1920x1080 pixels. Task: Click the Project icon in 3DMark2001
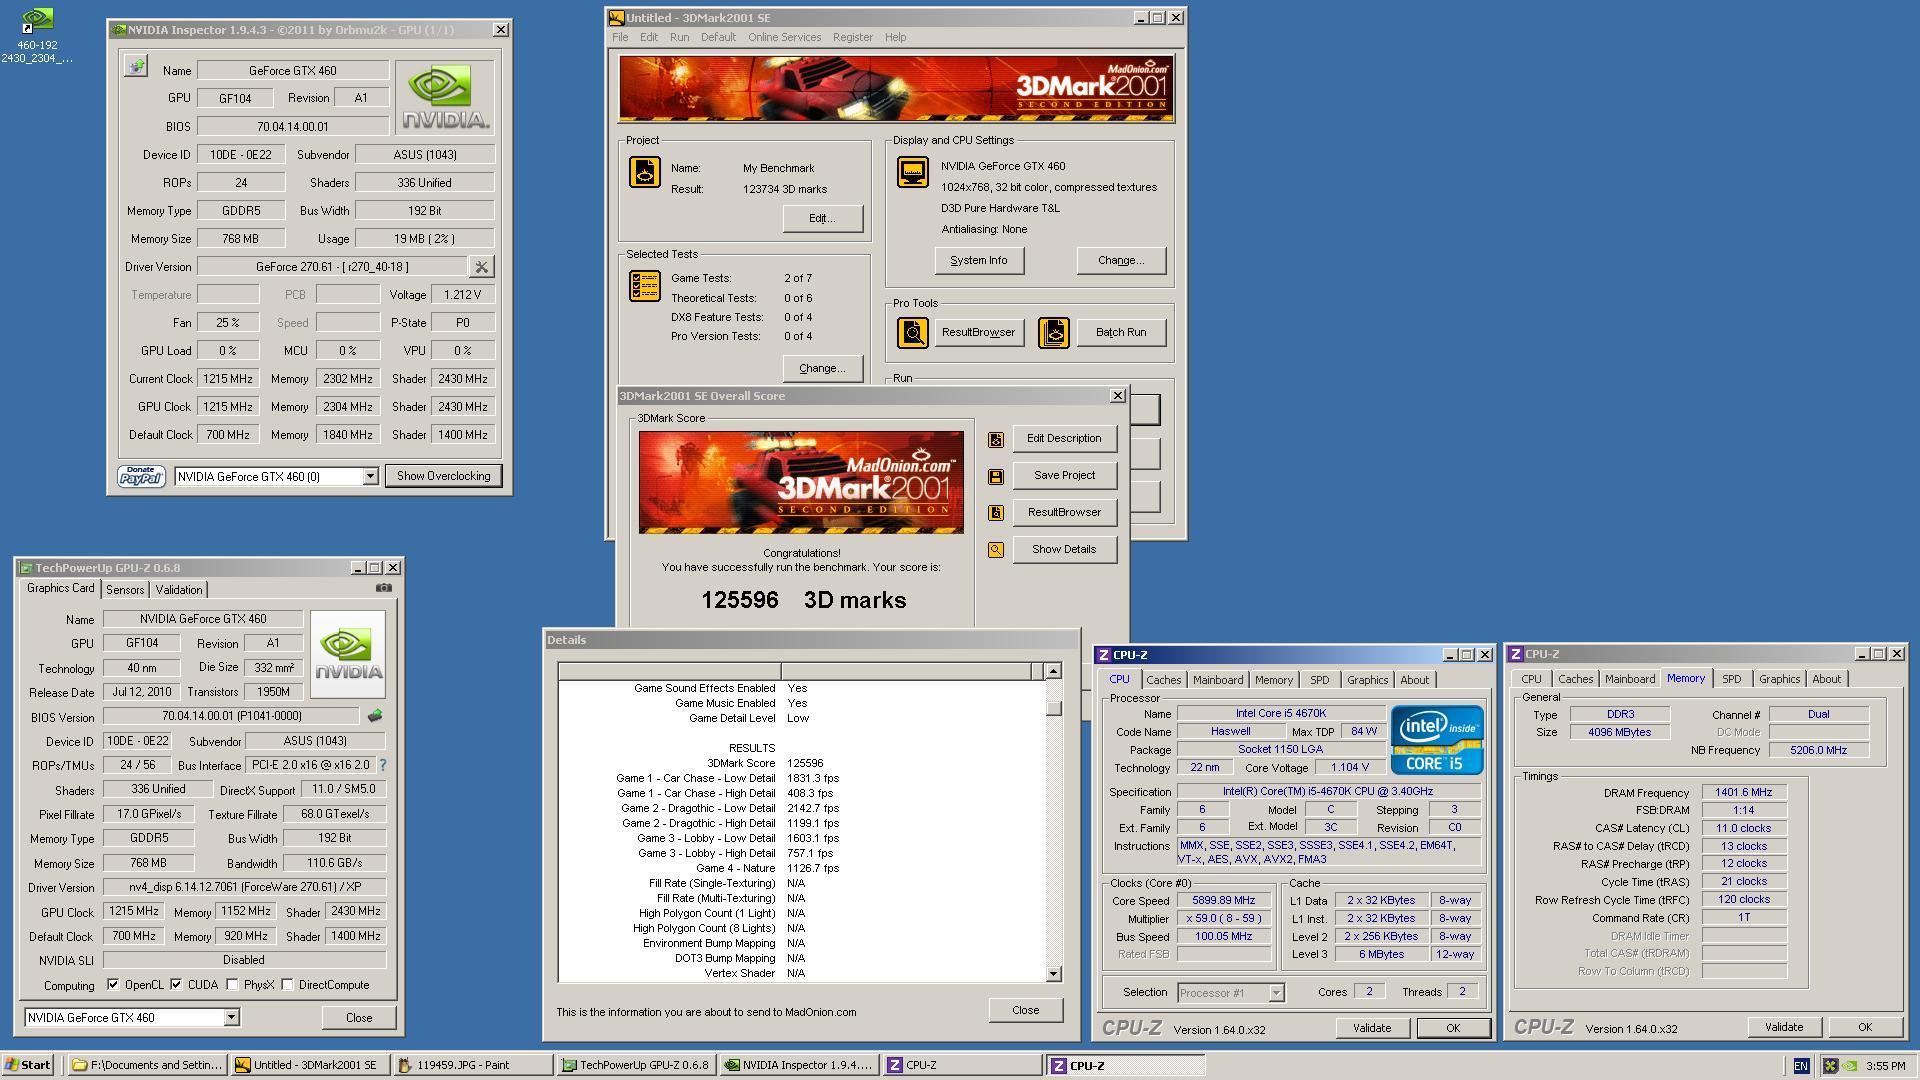pos(645,172)
